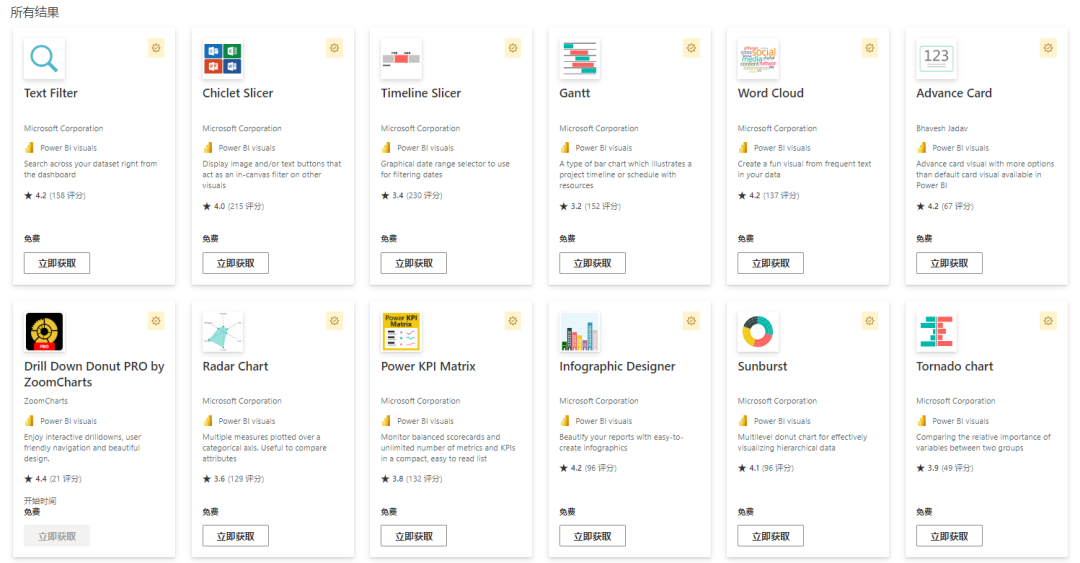Click certification badge on Timeline Slicer card
The height and width of the screenshot is (563, 1080).
pos(512,48)
